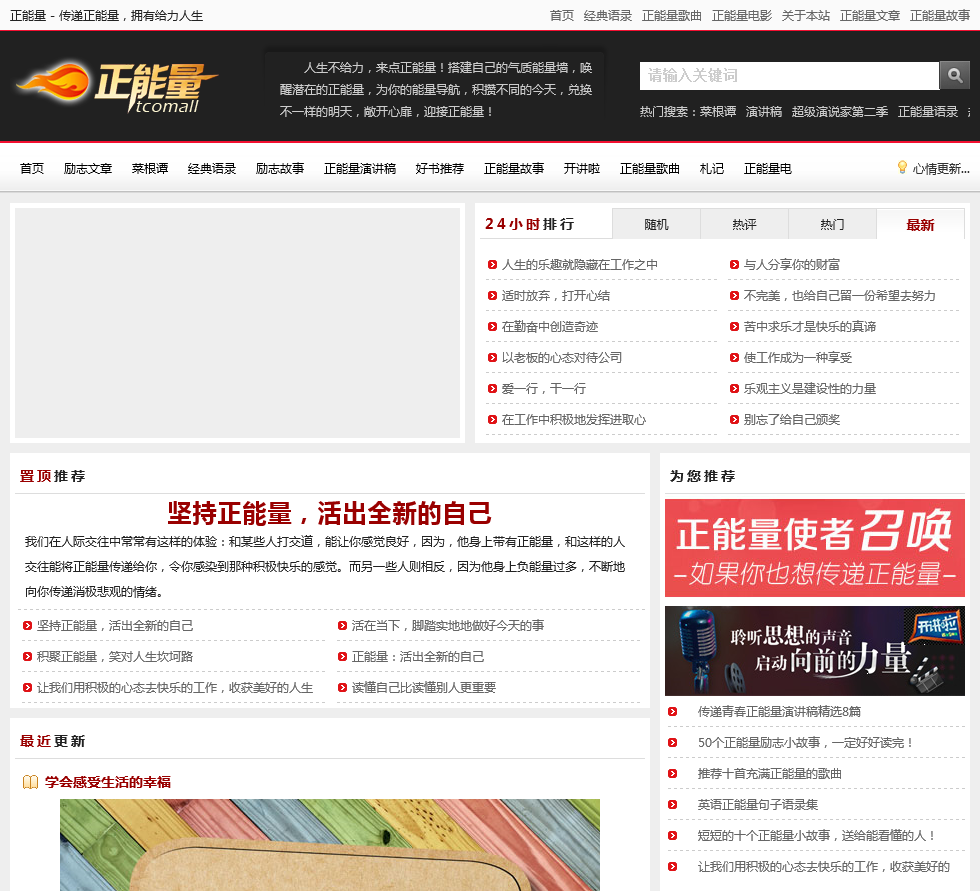Click red arrow bullet before 积聚正能量，笑对人生坎坷路
Screen dimensions: 980x891
click(x=28, y=657)
